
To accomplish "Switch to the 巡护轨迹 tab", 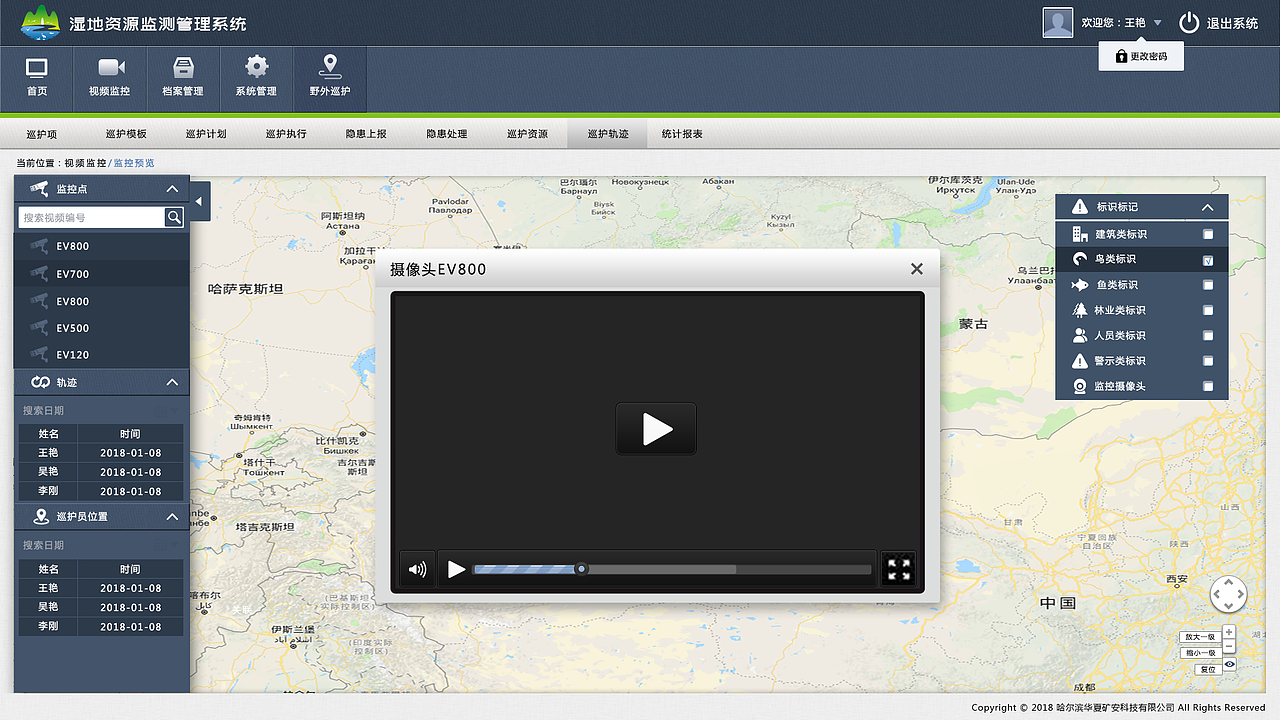I will (607, 133).
